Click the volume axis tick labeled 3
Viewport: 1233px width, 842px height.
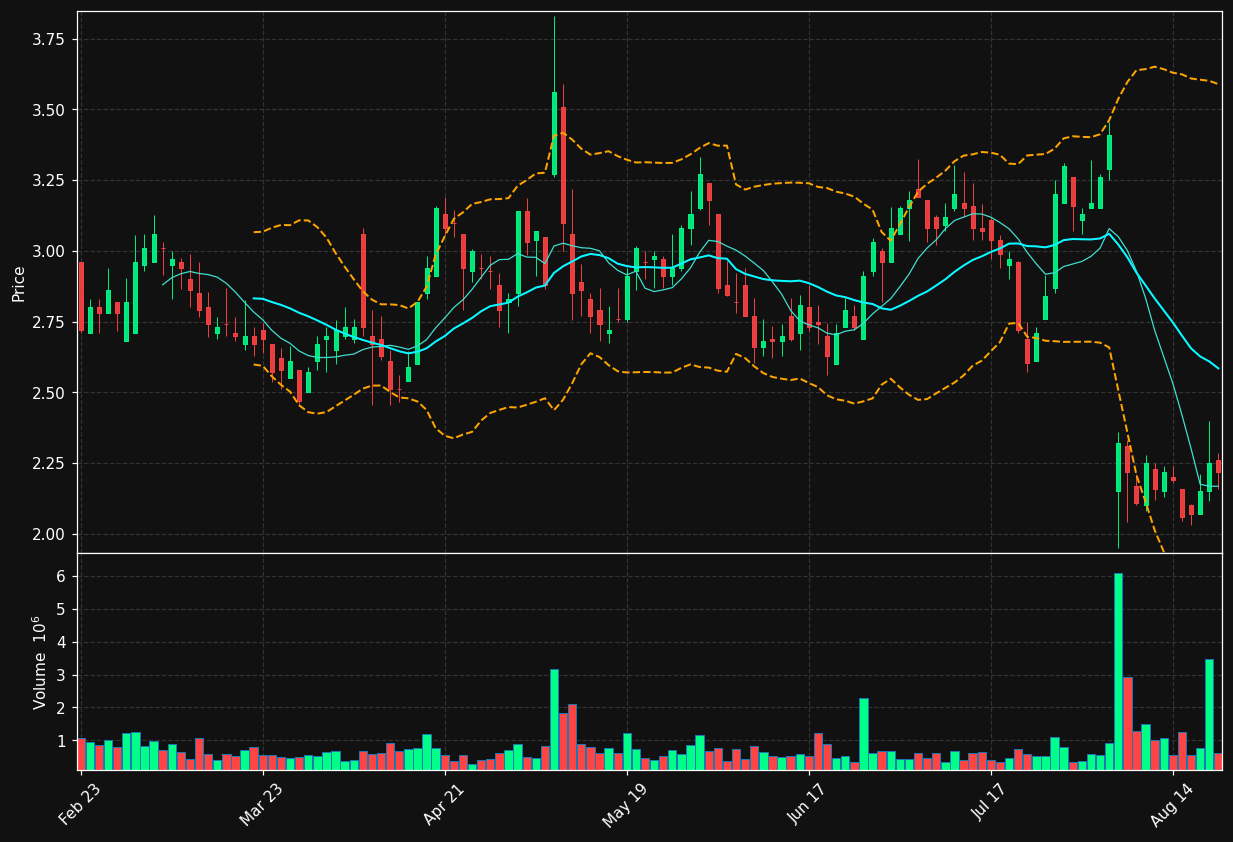click(x=60, y=676)
